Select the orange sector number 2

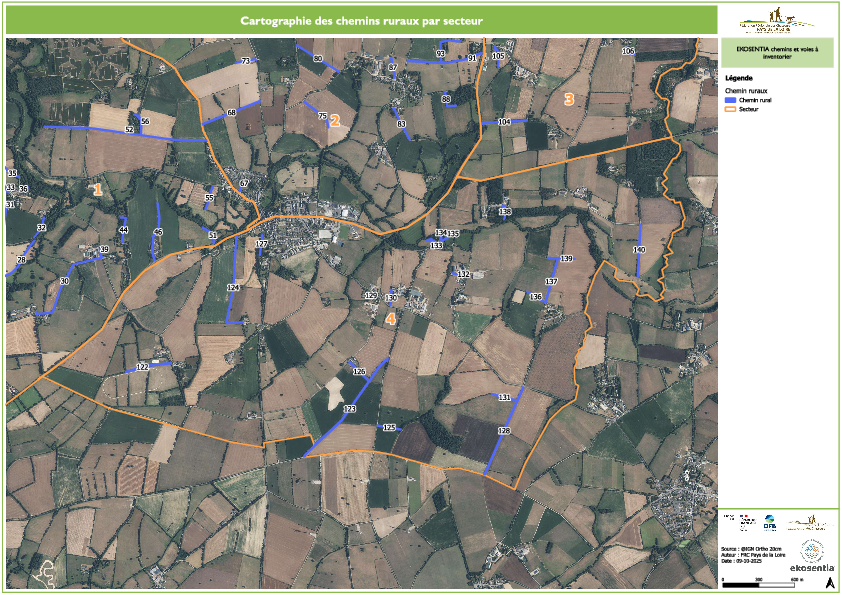pyautogui.click(x=336, y=120)
